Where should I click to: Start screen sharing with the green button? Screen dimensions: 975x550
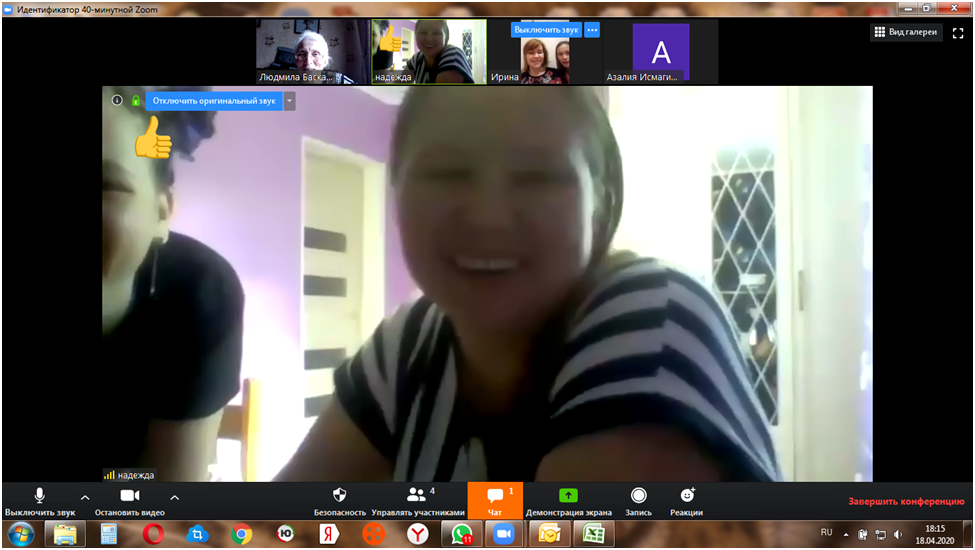[568, 496]
